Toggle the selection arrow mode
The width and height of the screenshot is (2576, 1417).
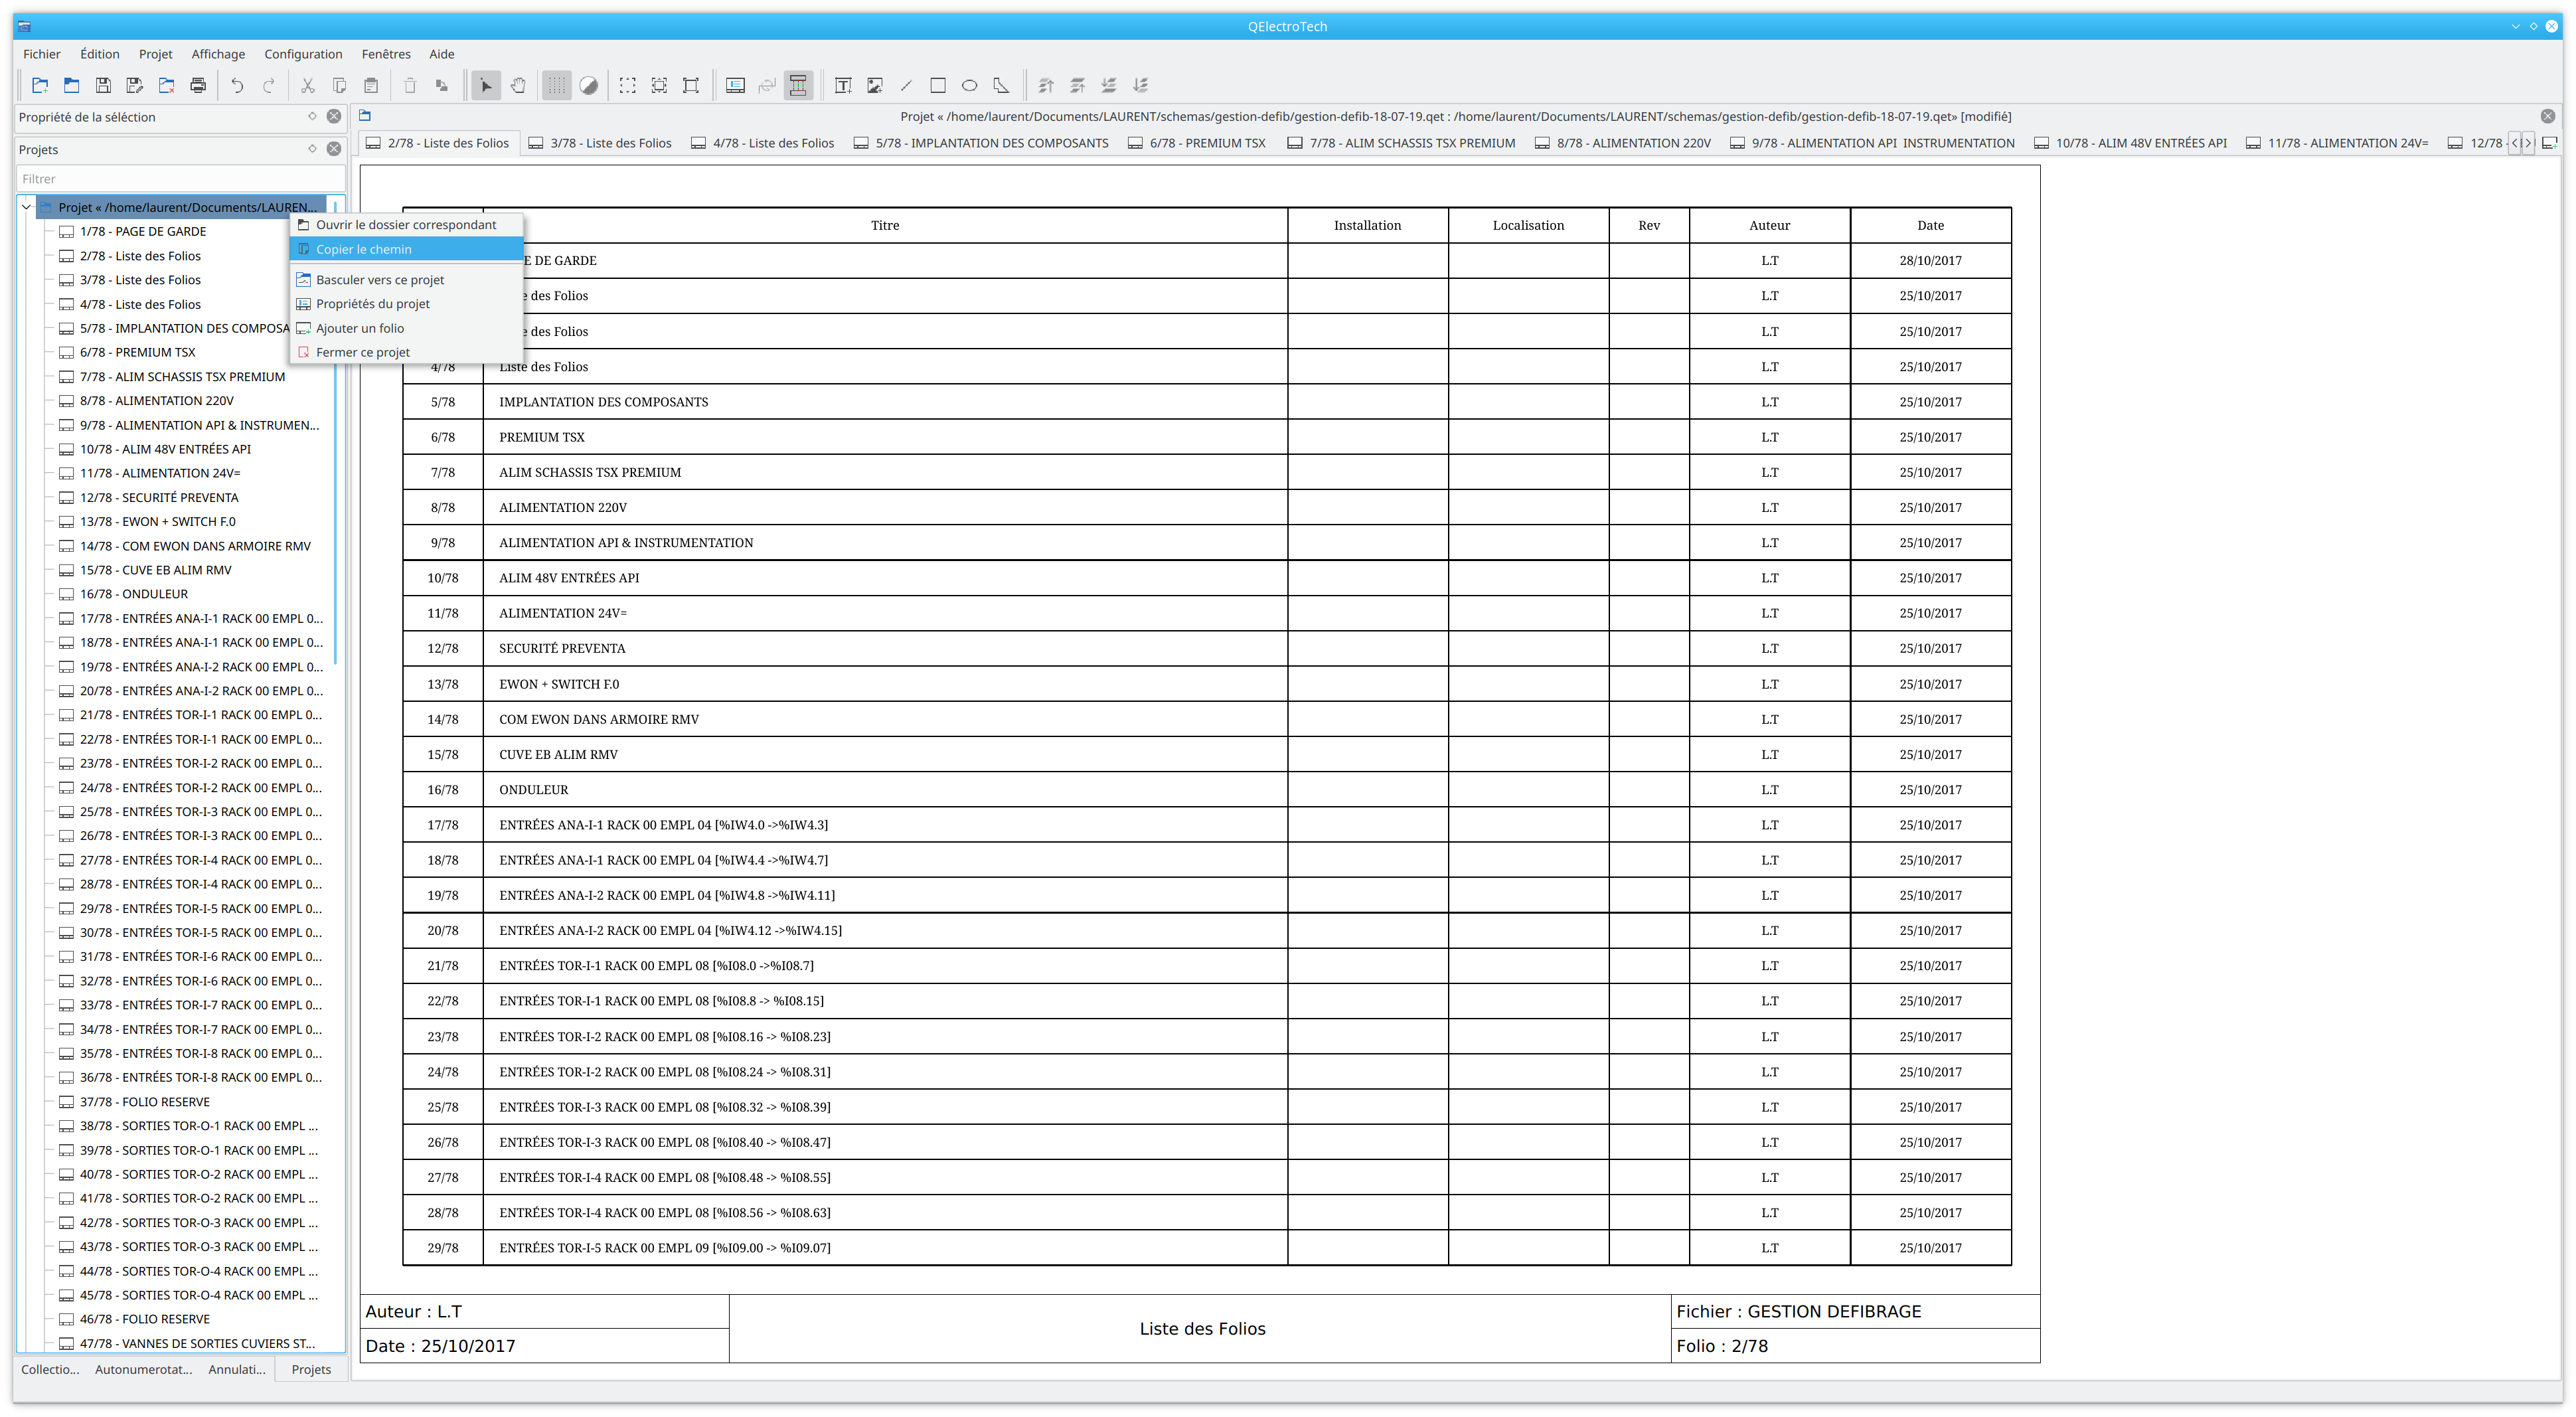(486, 86)
